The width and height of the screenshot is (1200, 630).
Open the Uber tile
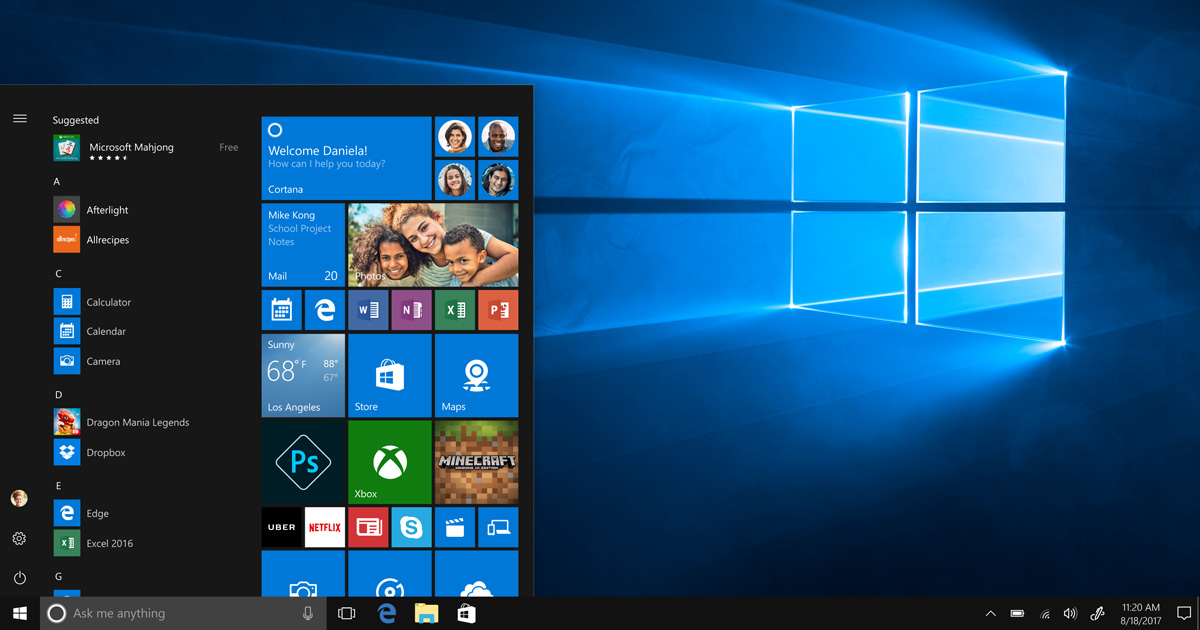282,527
